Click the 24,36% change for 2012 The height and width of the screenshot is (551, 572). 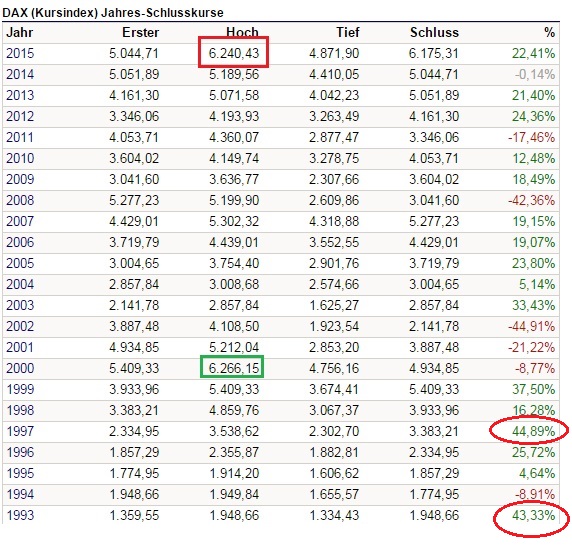pos(533,116)
